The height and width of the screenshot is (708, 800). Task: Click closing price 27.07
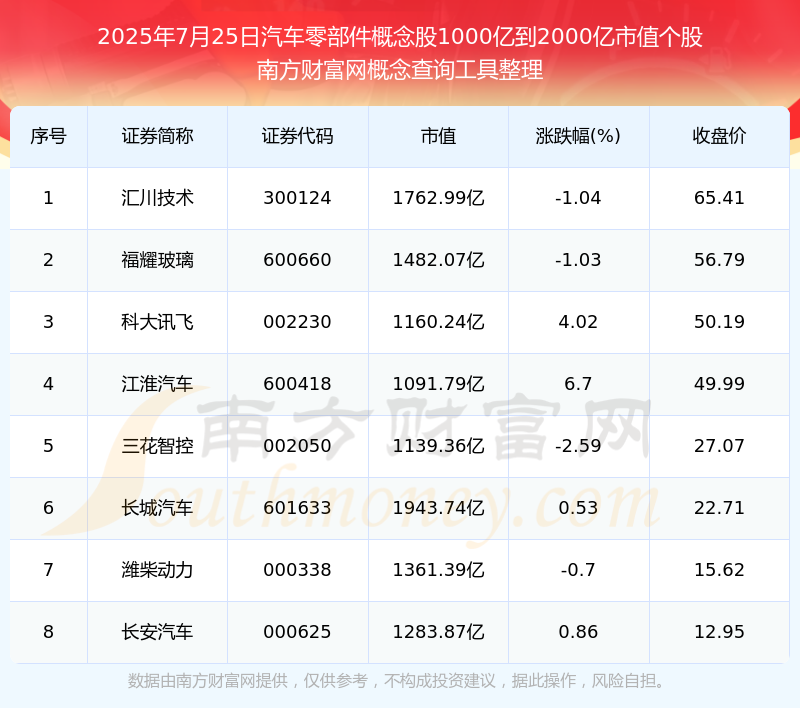pos(719,446)
